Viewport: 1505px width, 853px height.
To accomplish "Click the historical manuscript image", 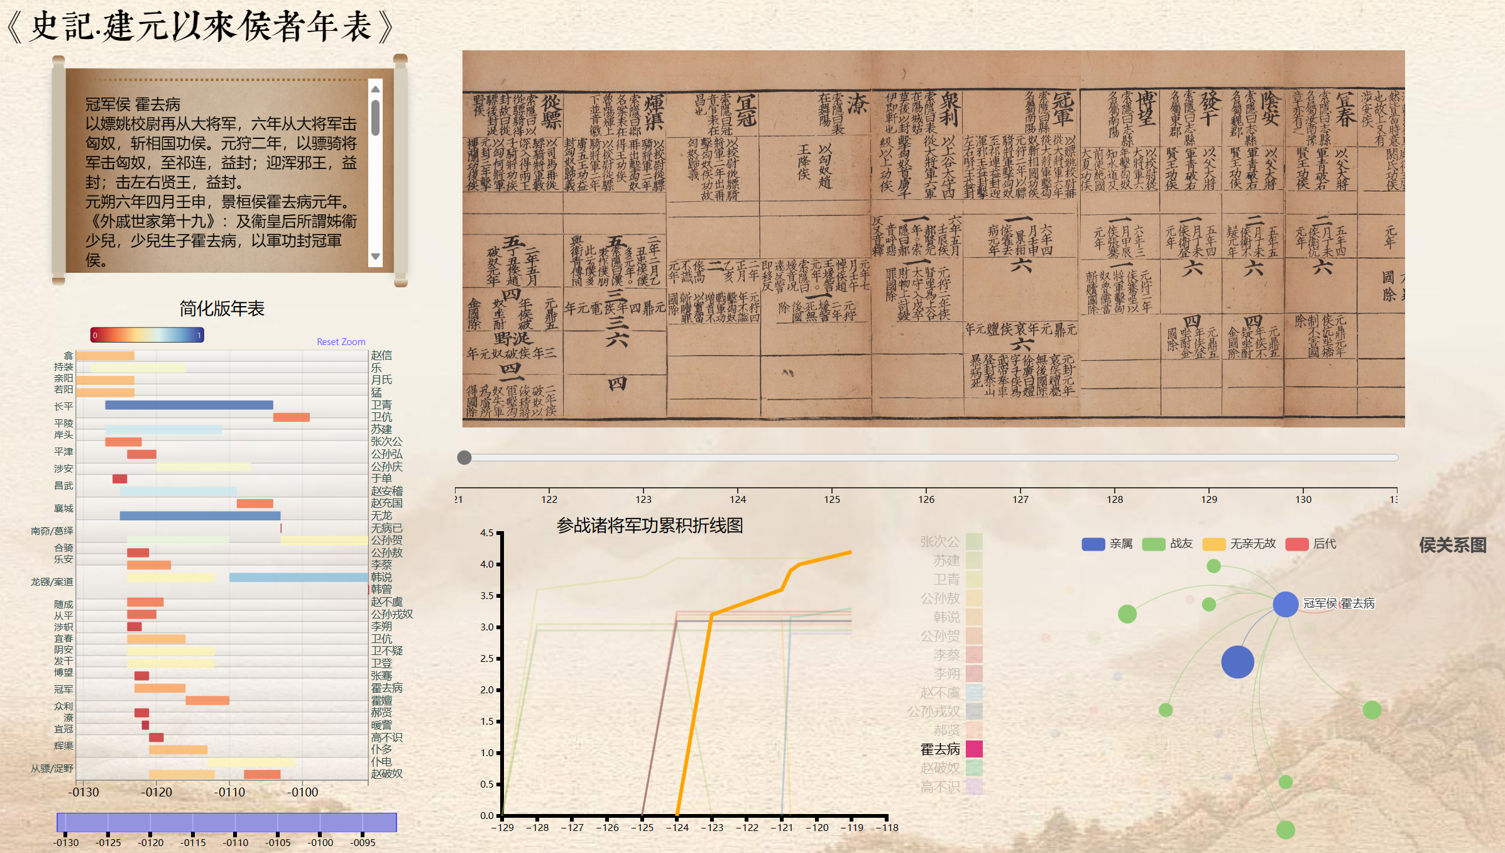I will pyautogui.click(x=933, y=239).
